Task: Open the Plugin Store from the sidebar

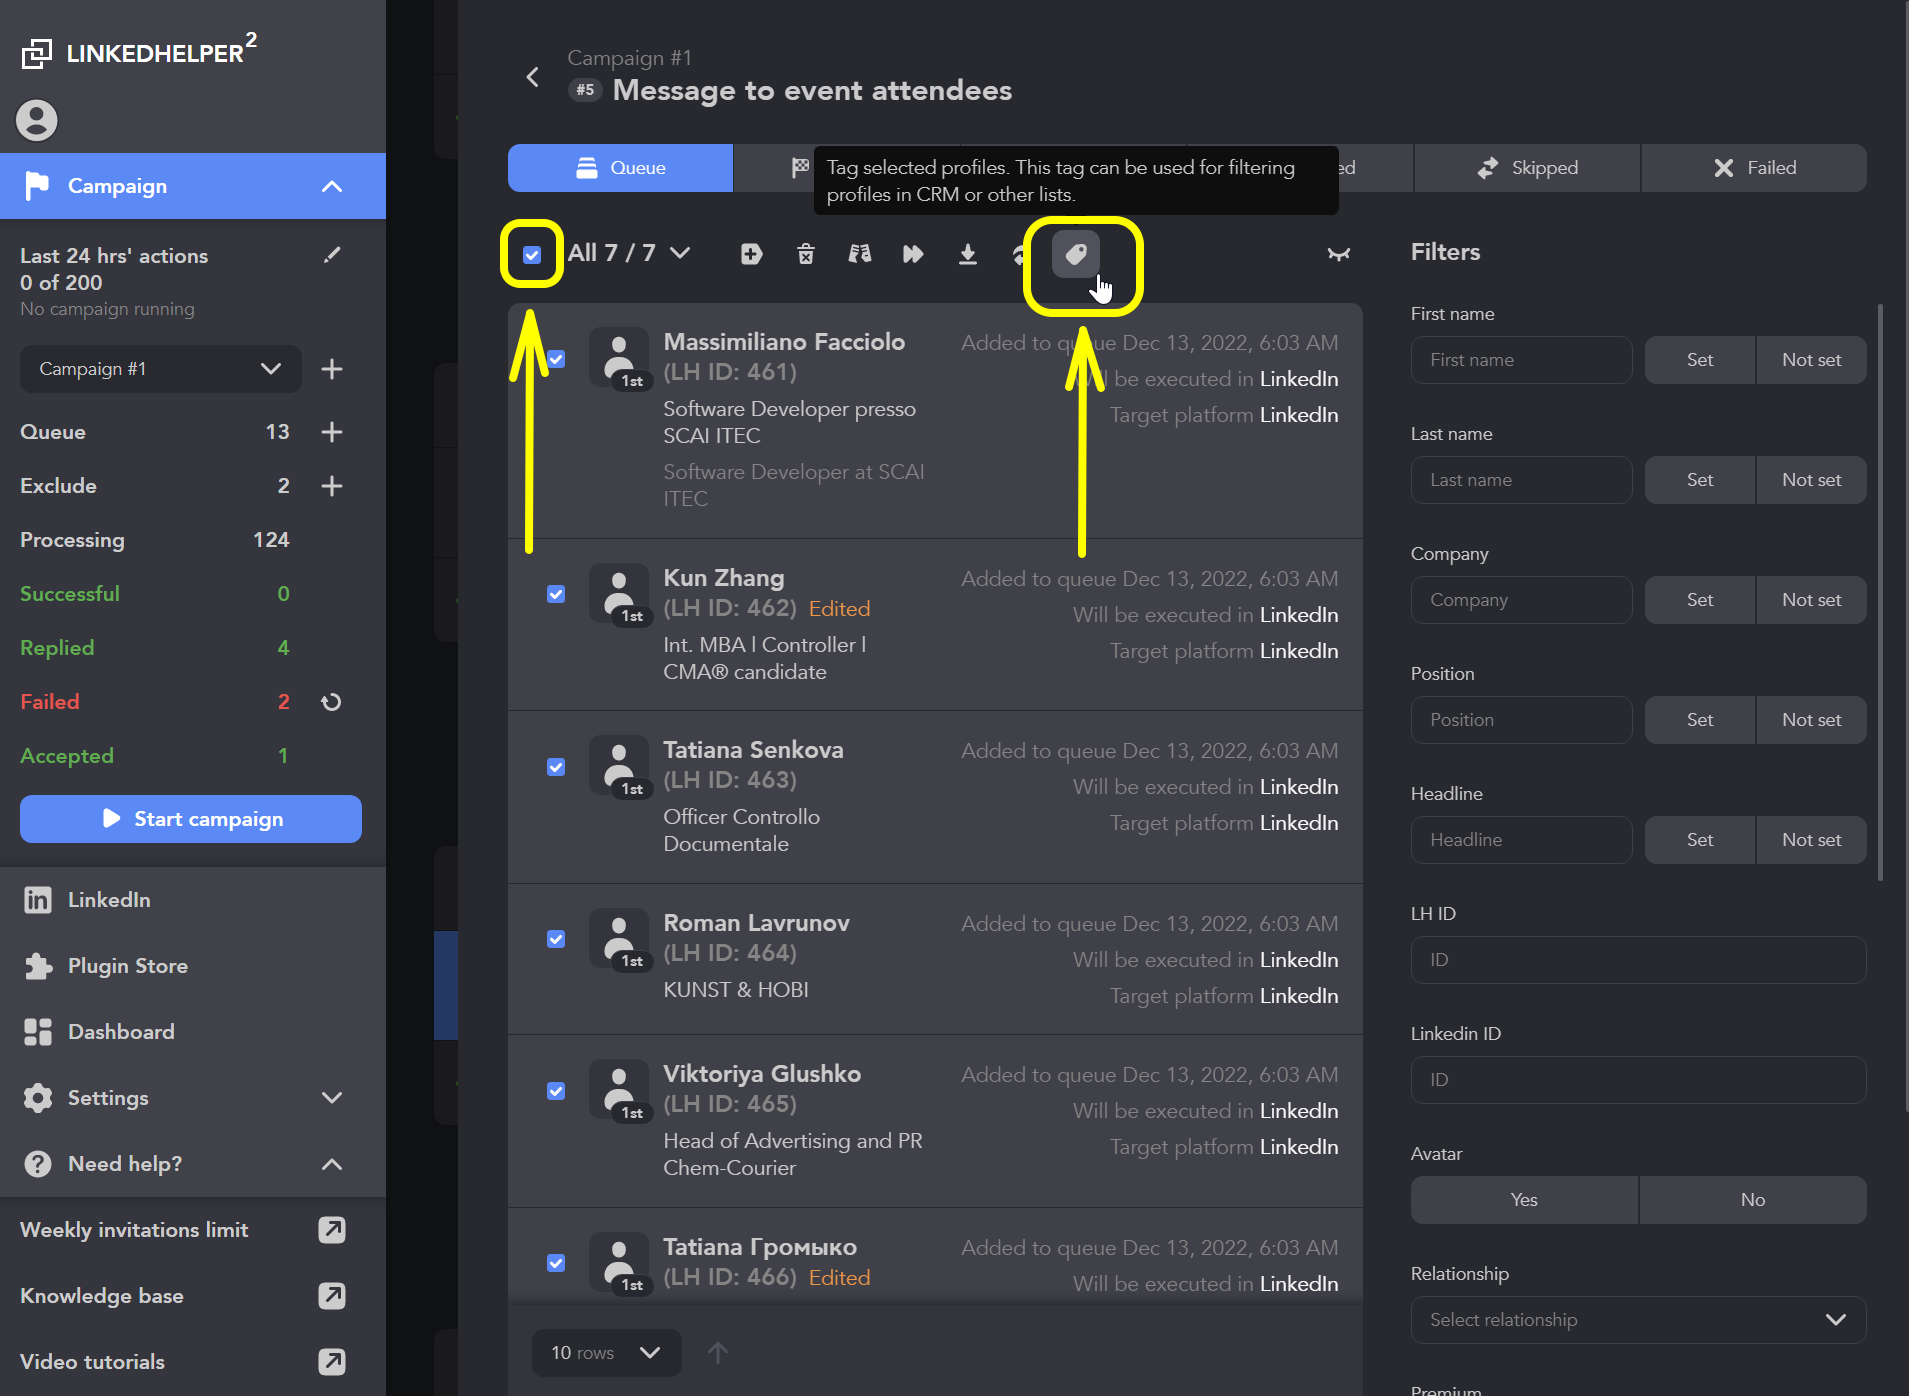Action: [x=127, y=965]
